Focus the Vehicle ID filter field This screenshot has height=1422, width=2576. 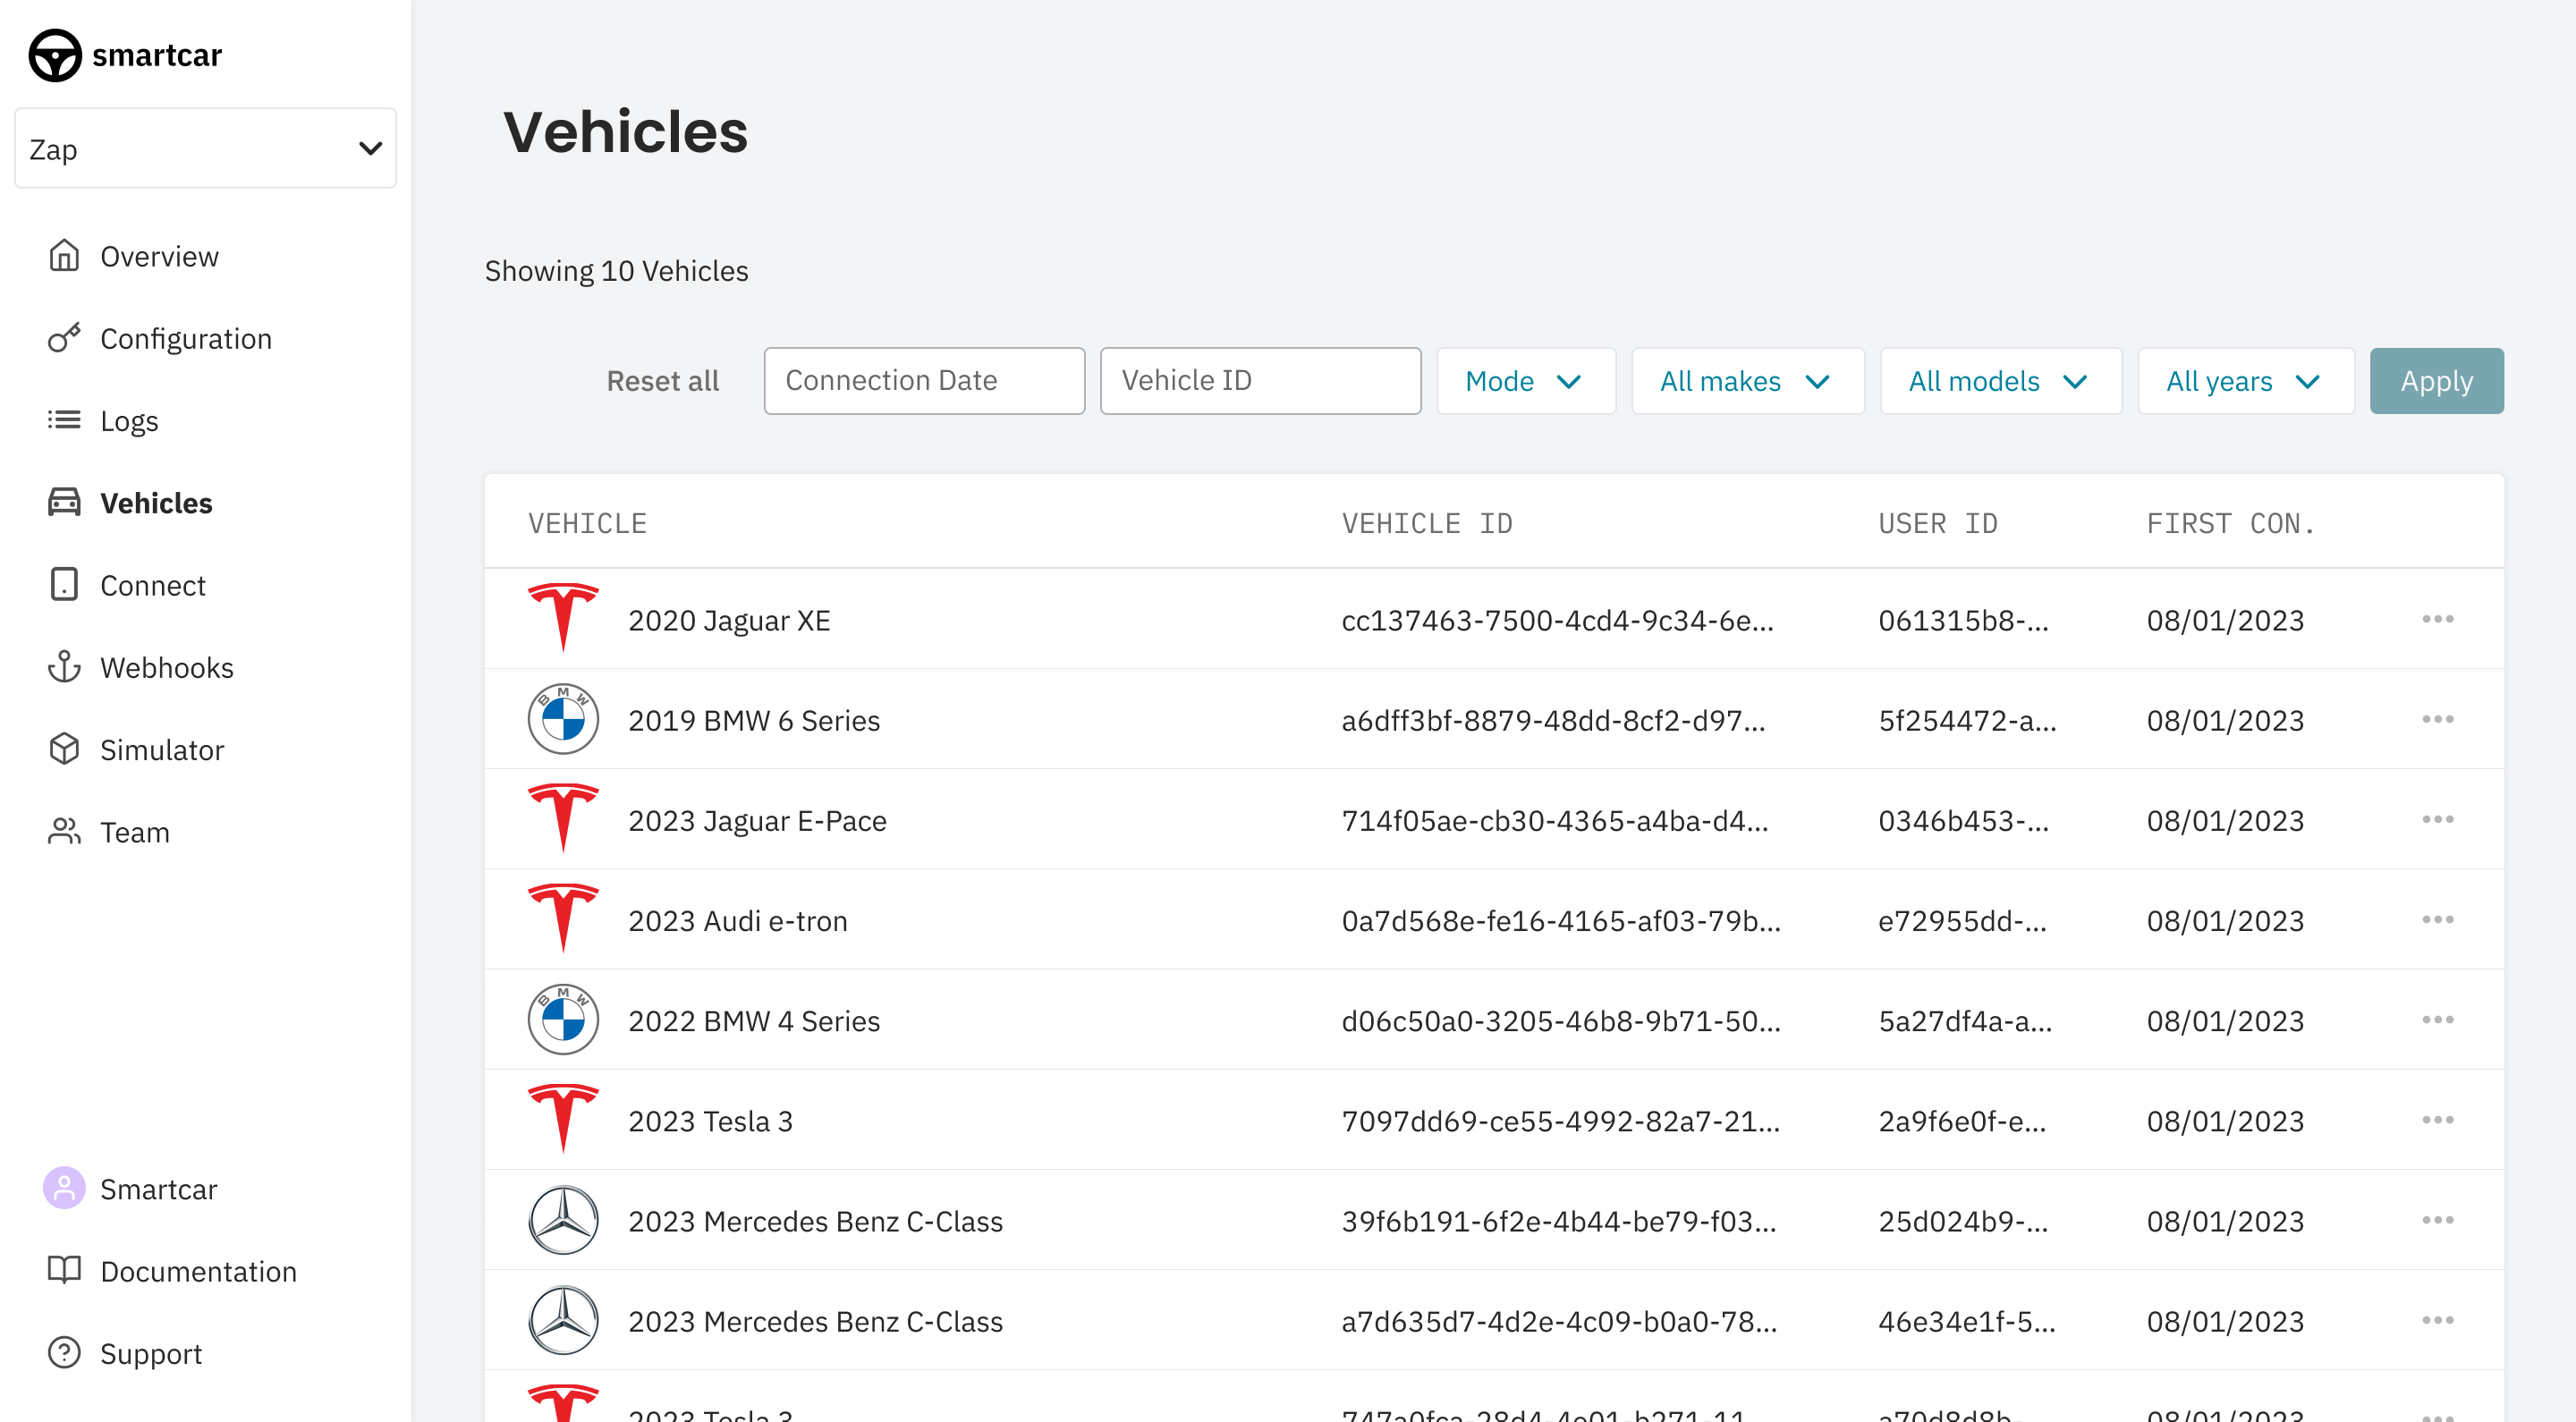tap(1260, 381)
